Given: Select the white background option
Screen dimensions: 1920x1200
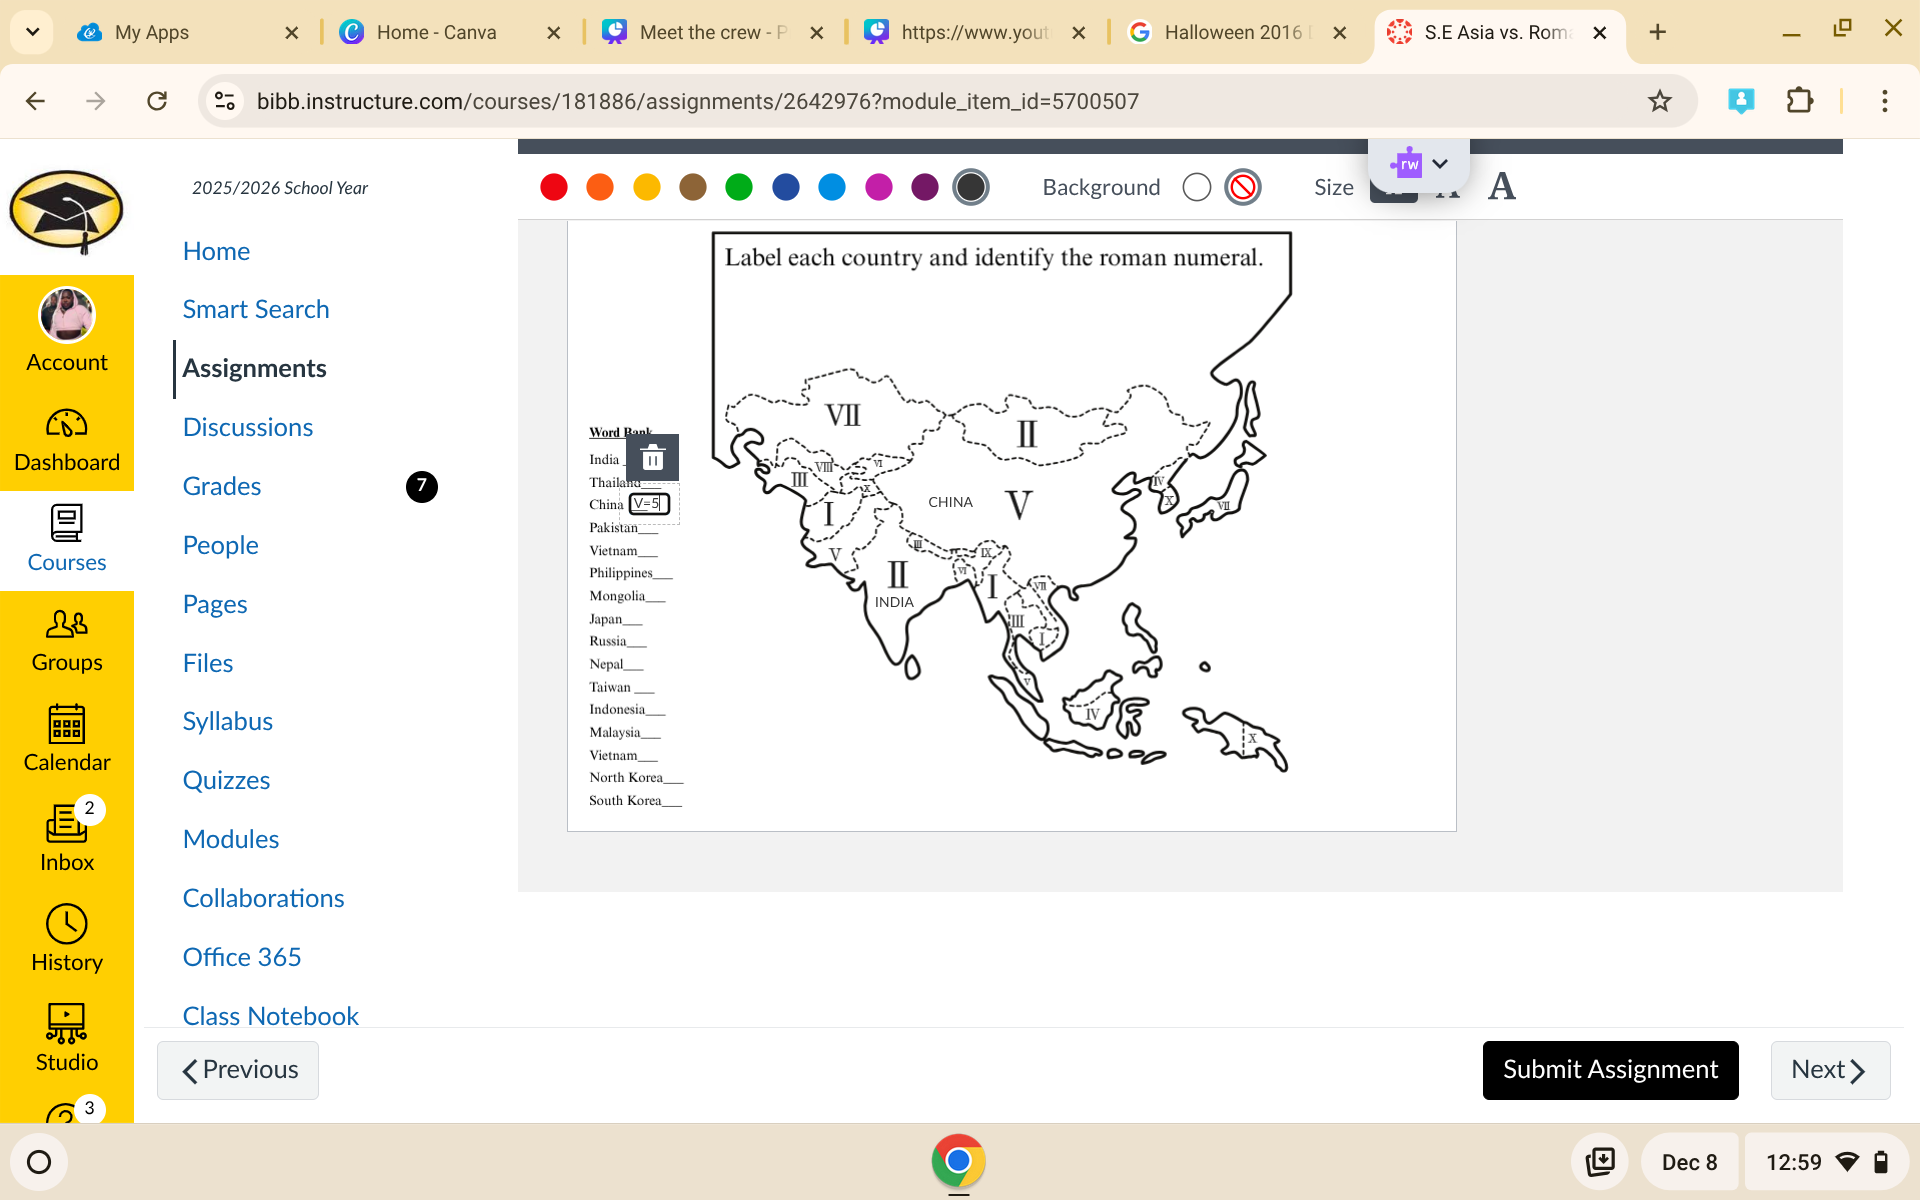Looking at the screenshot, I should coord(1196,187).
